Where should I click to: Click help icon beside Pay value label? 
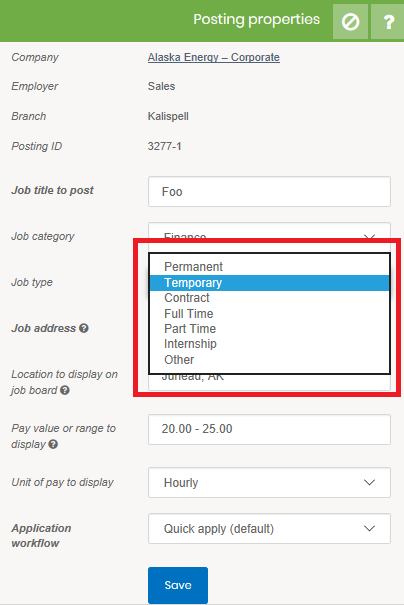pyautogui.click(x=53, y=444)
